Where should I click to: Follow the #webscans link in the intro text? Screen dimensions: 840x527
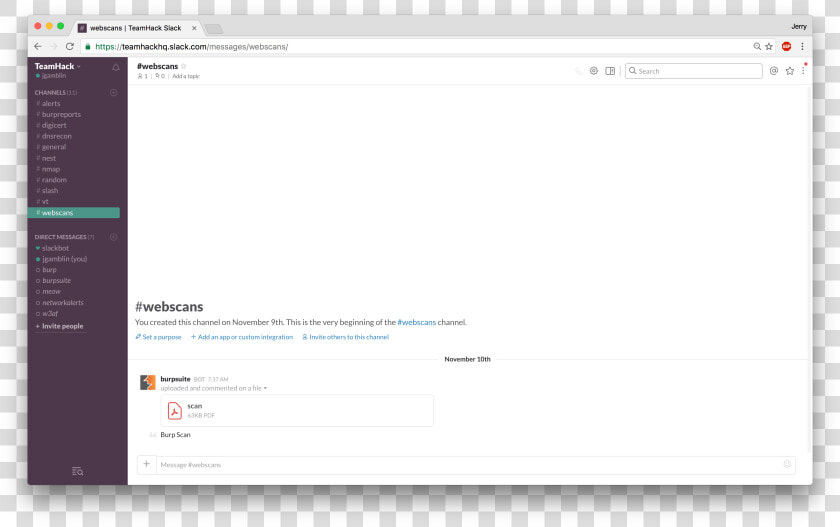[416, 322]
